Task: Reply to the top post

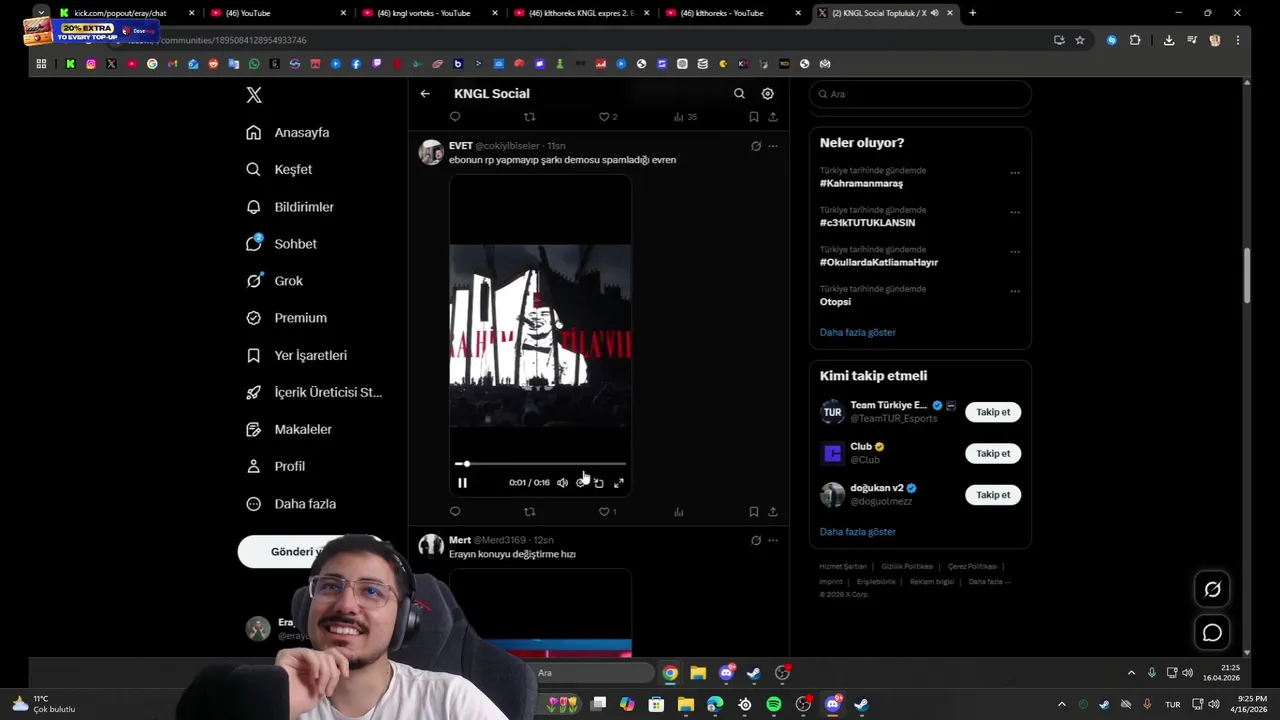Action: coord(455,117)
